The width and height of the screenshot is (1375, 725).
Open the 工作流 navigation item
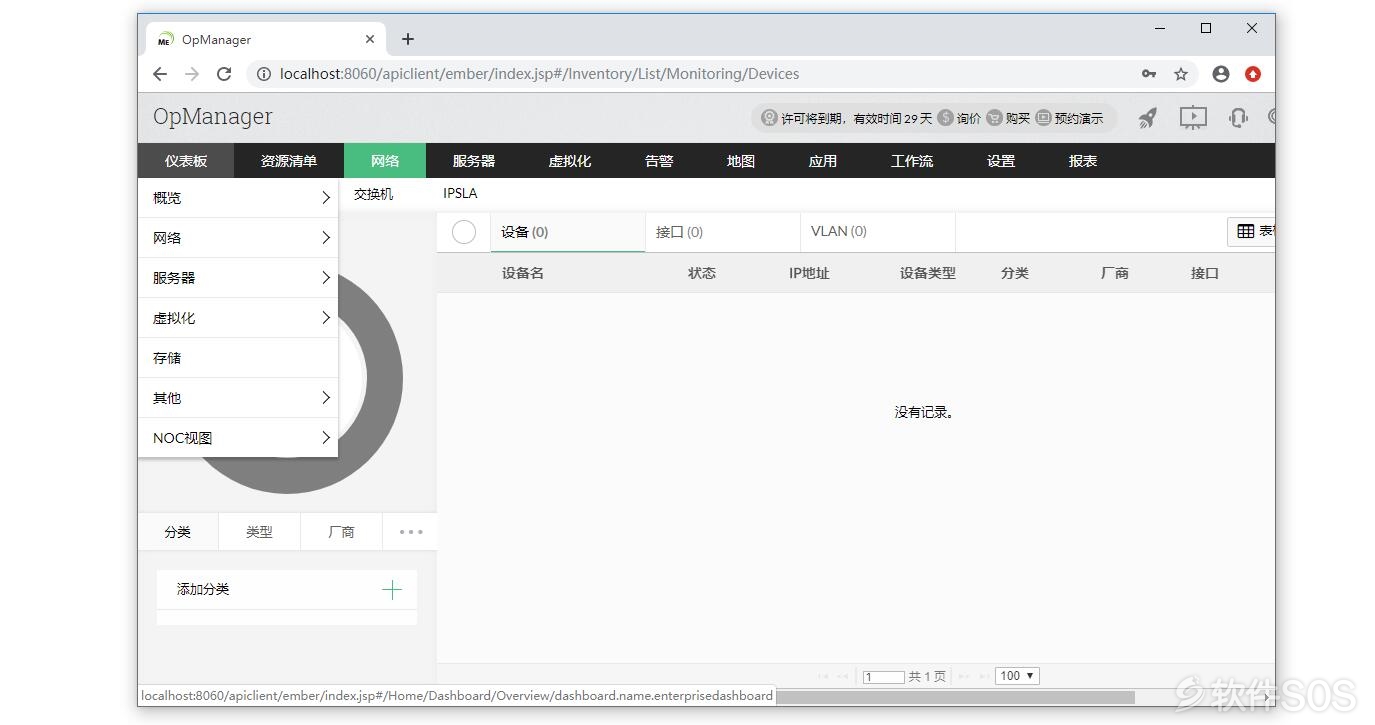[912, 161]
